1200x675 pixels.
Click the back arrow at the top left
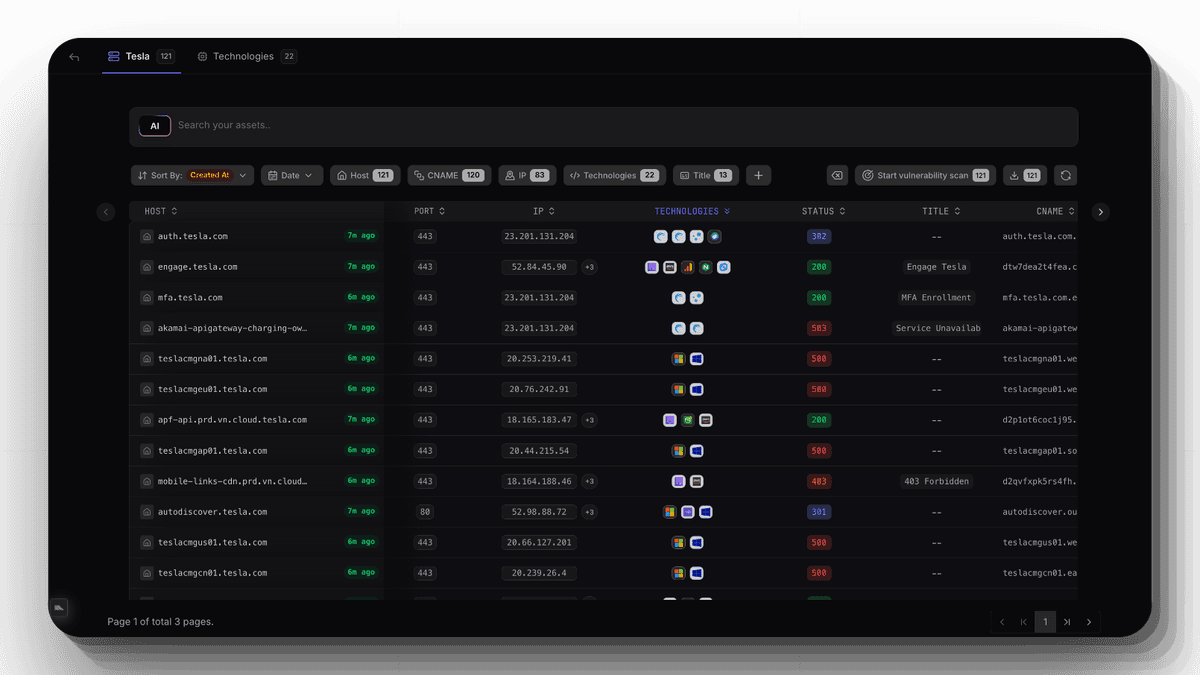tap(73, 56)
